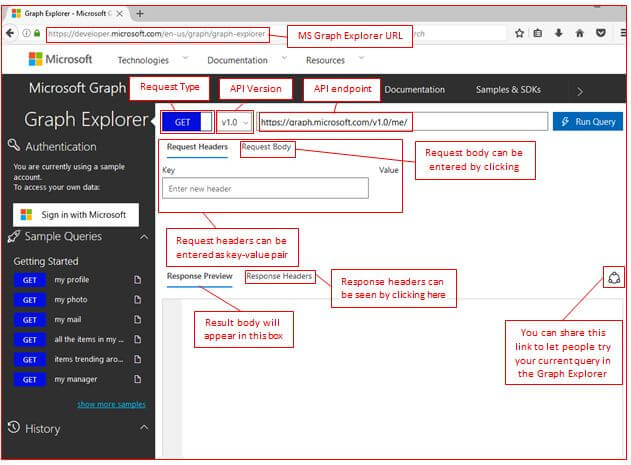Go to the browser home icon

click(579, 33)
